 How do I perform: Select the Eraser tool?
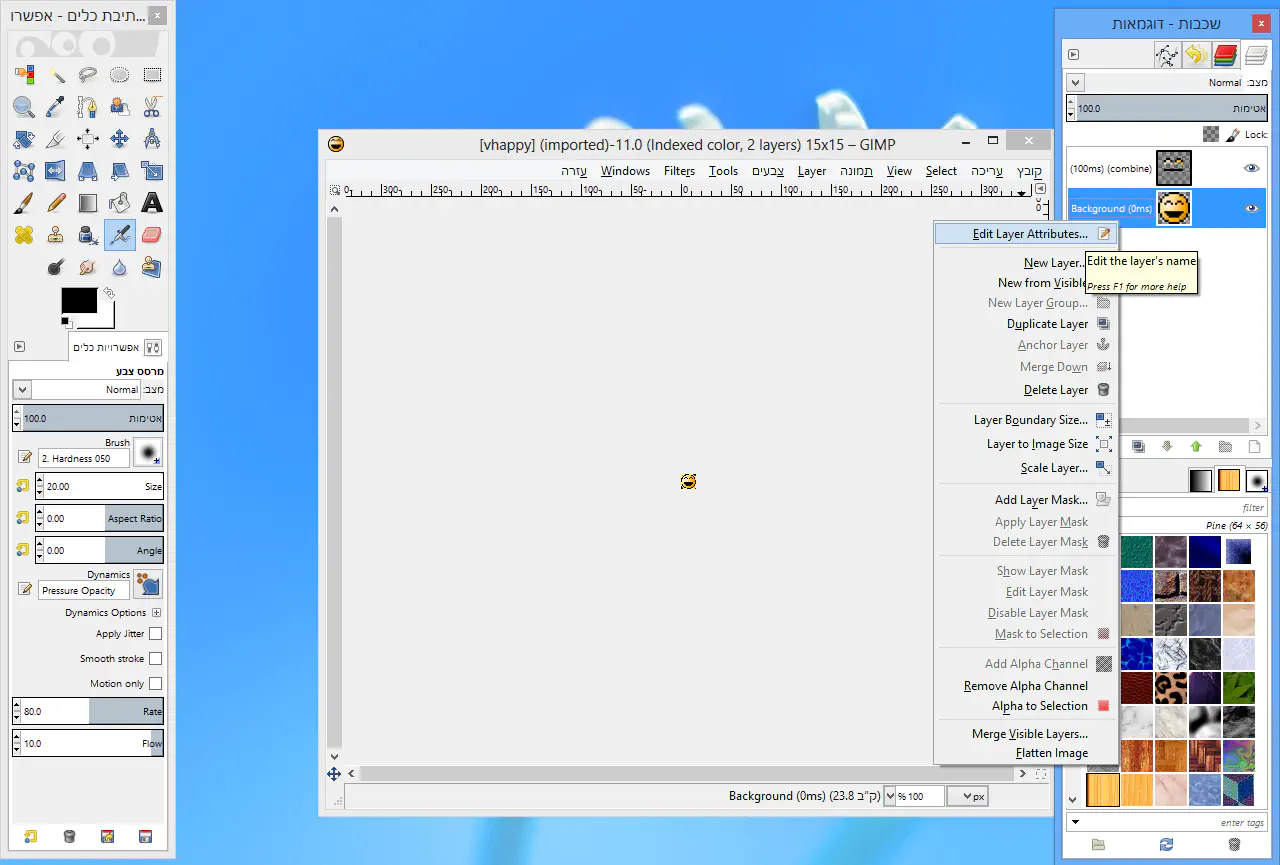coord(152,235)
